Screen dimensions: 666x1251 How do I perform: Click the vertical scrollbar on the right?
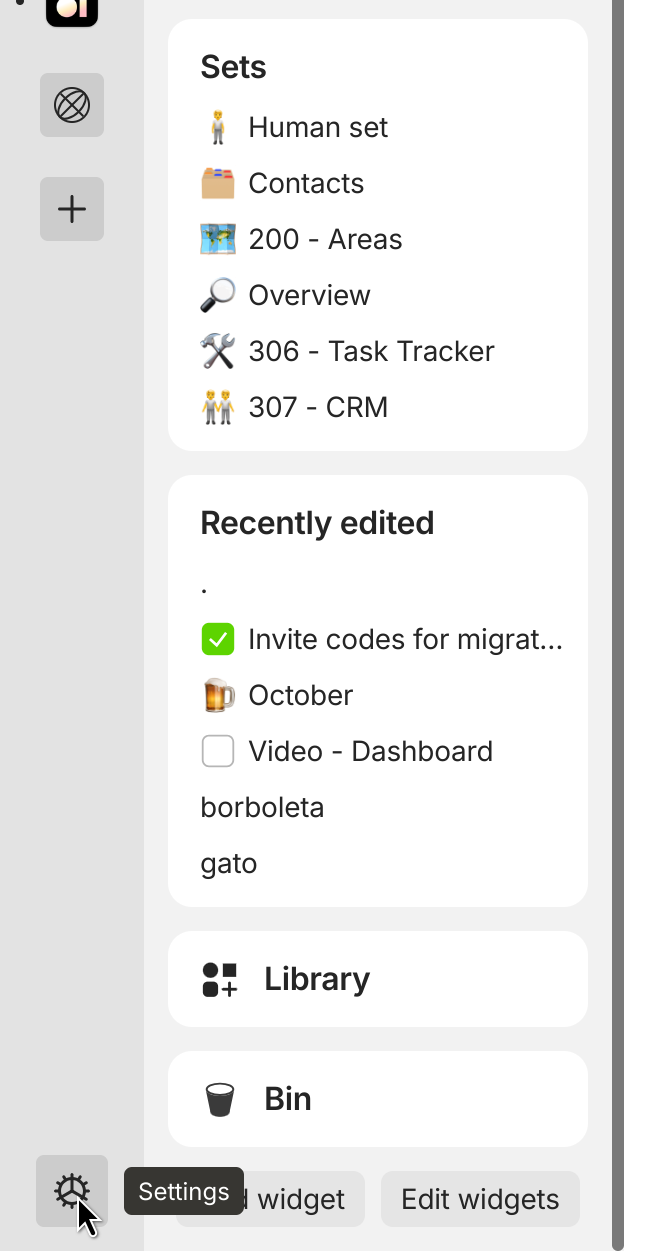pos(618,600)
